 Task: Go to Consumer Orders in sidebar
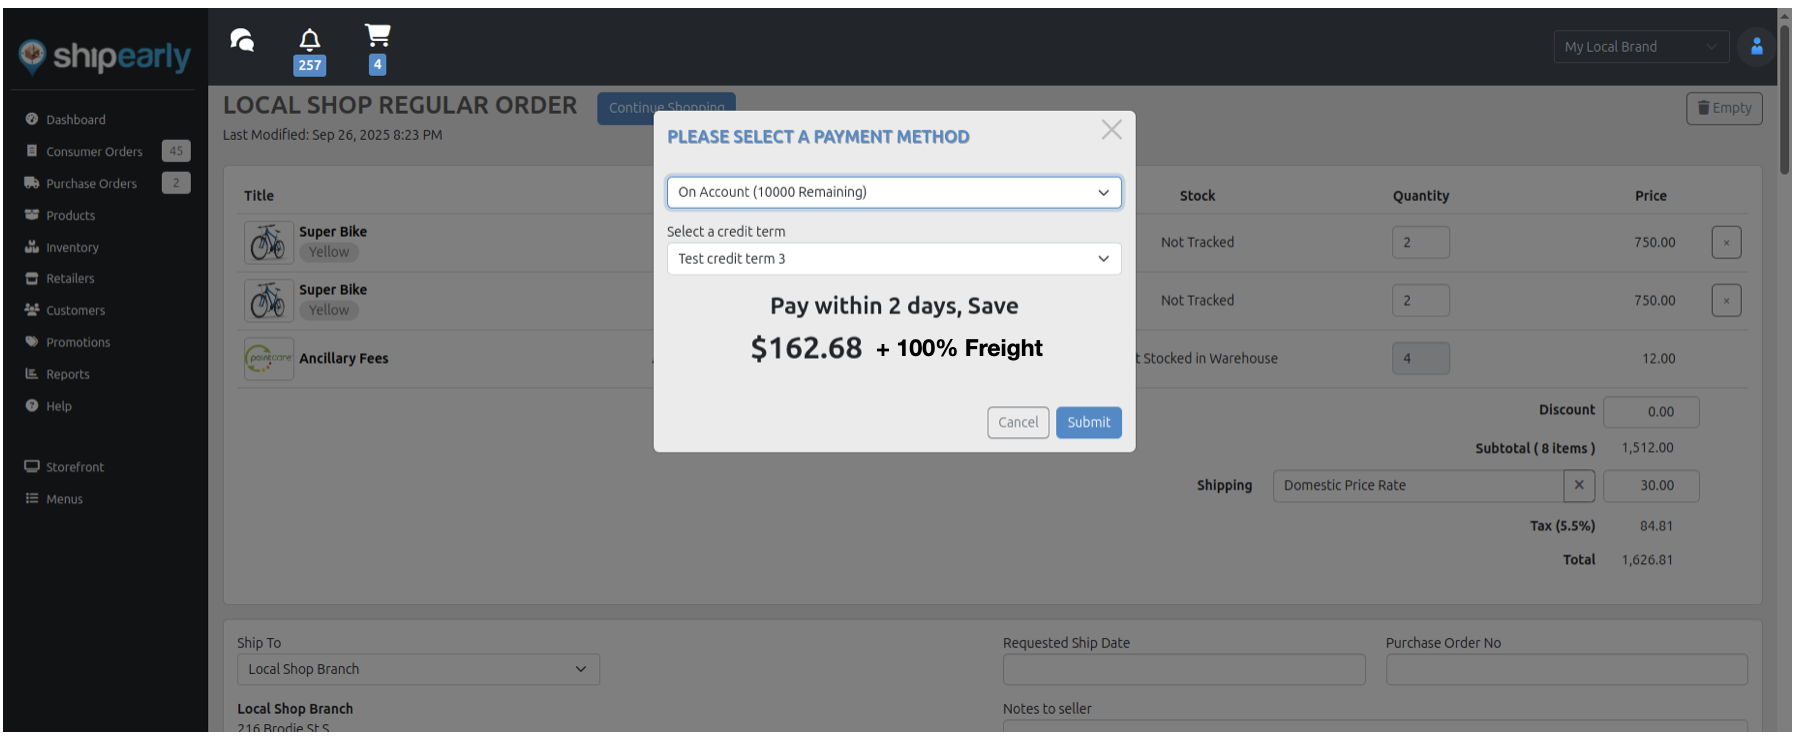(x=94, y=152)
